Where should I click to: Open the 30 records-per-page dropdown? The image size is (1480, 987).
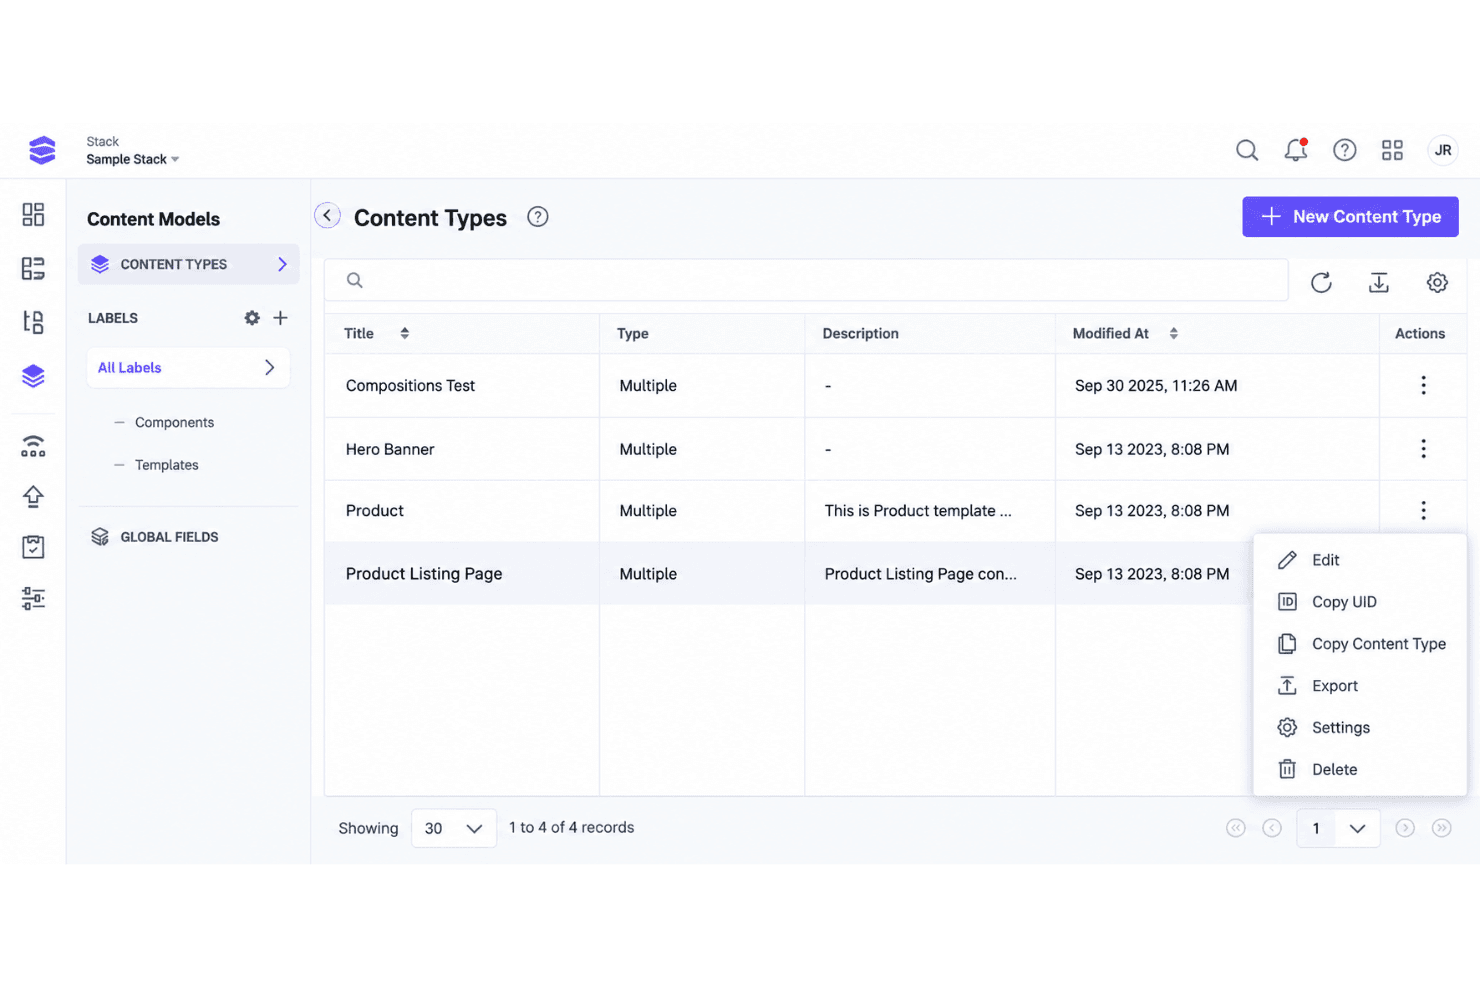point(454,828)
